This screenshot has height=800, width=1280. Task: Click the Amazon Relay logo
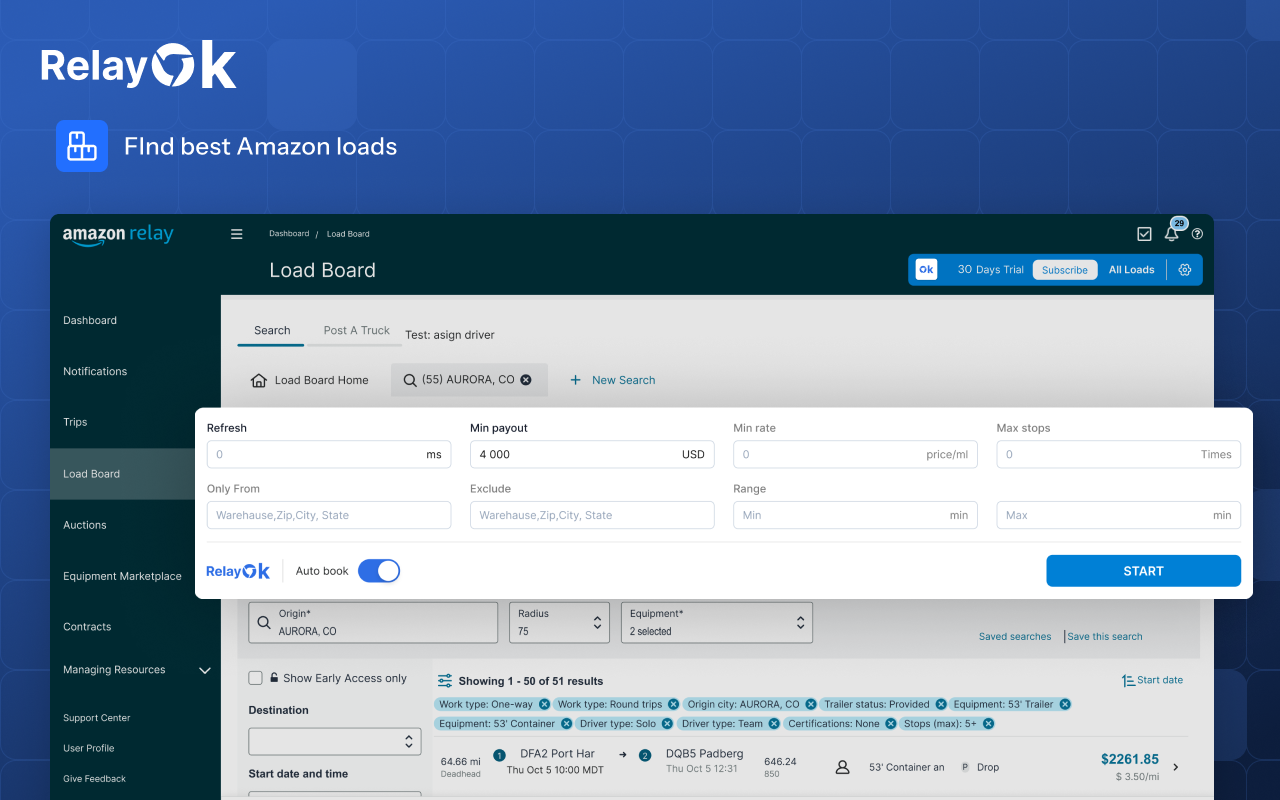[x=118, y=235]
